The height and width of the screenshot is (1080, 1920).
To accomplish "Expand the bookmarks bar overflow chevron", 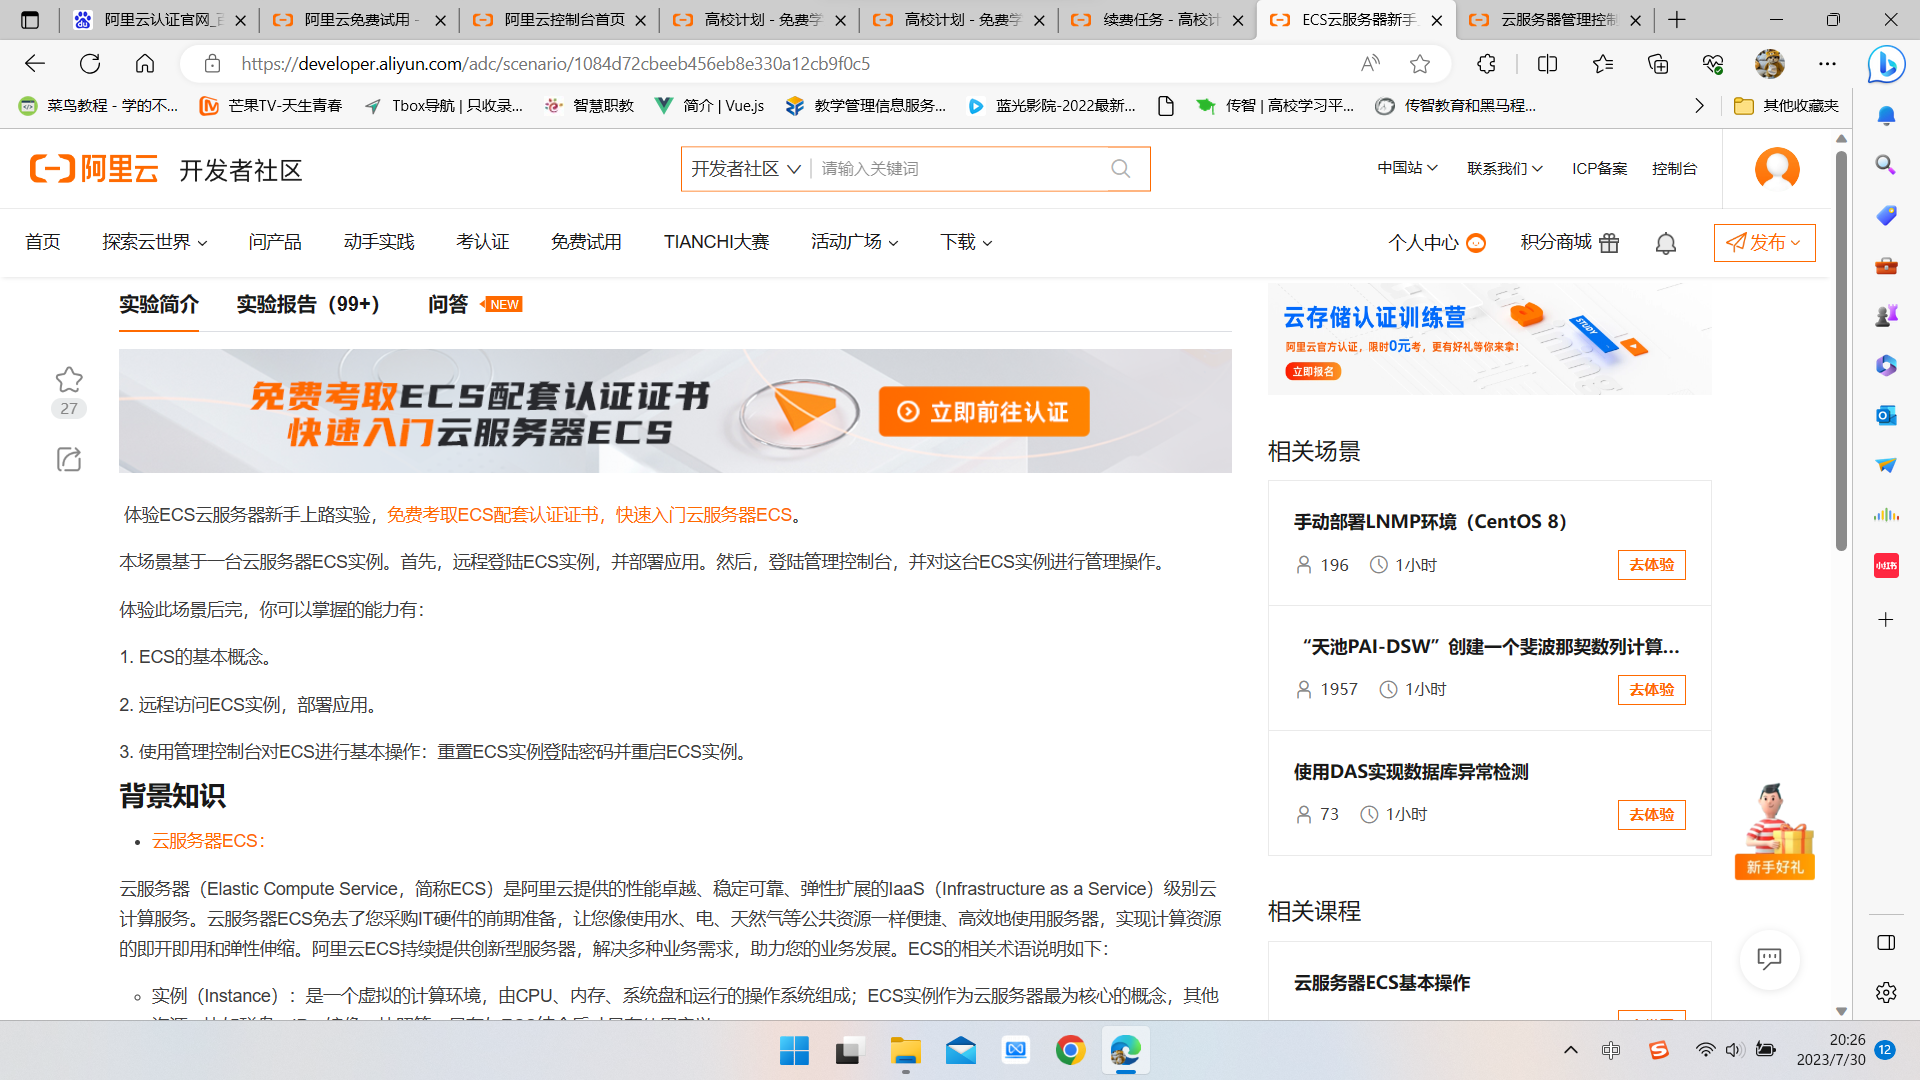I will coord(1699,106).
